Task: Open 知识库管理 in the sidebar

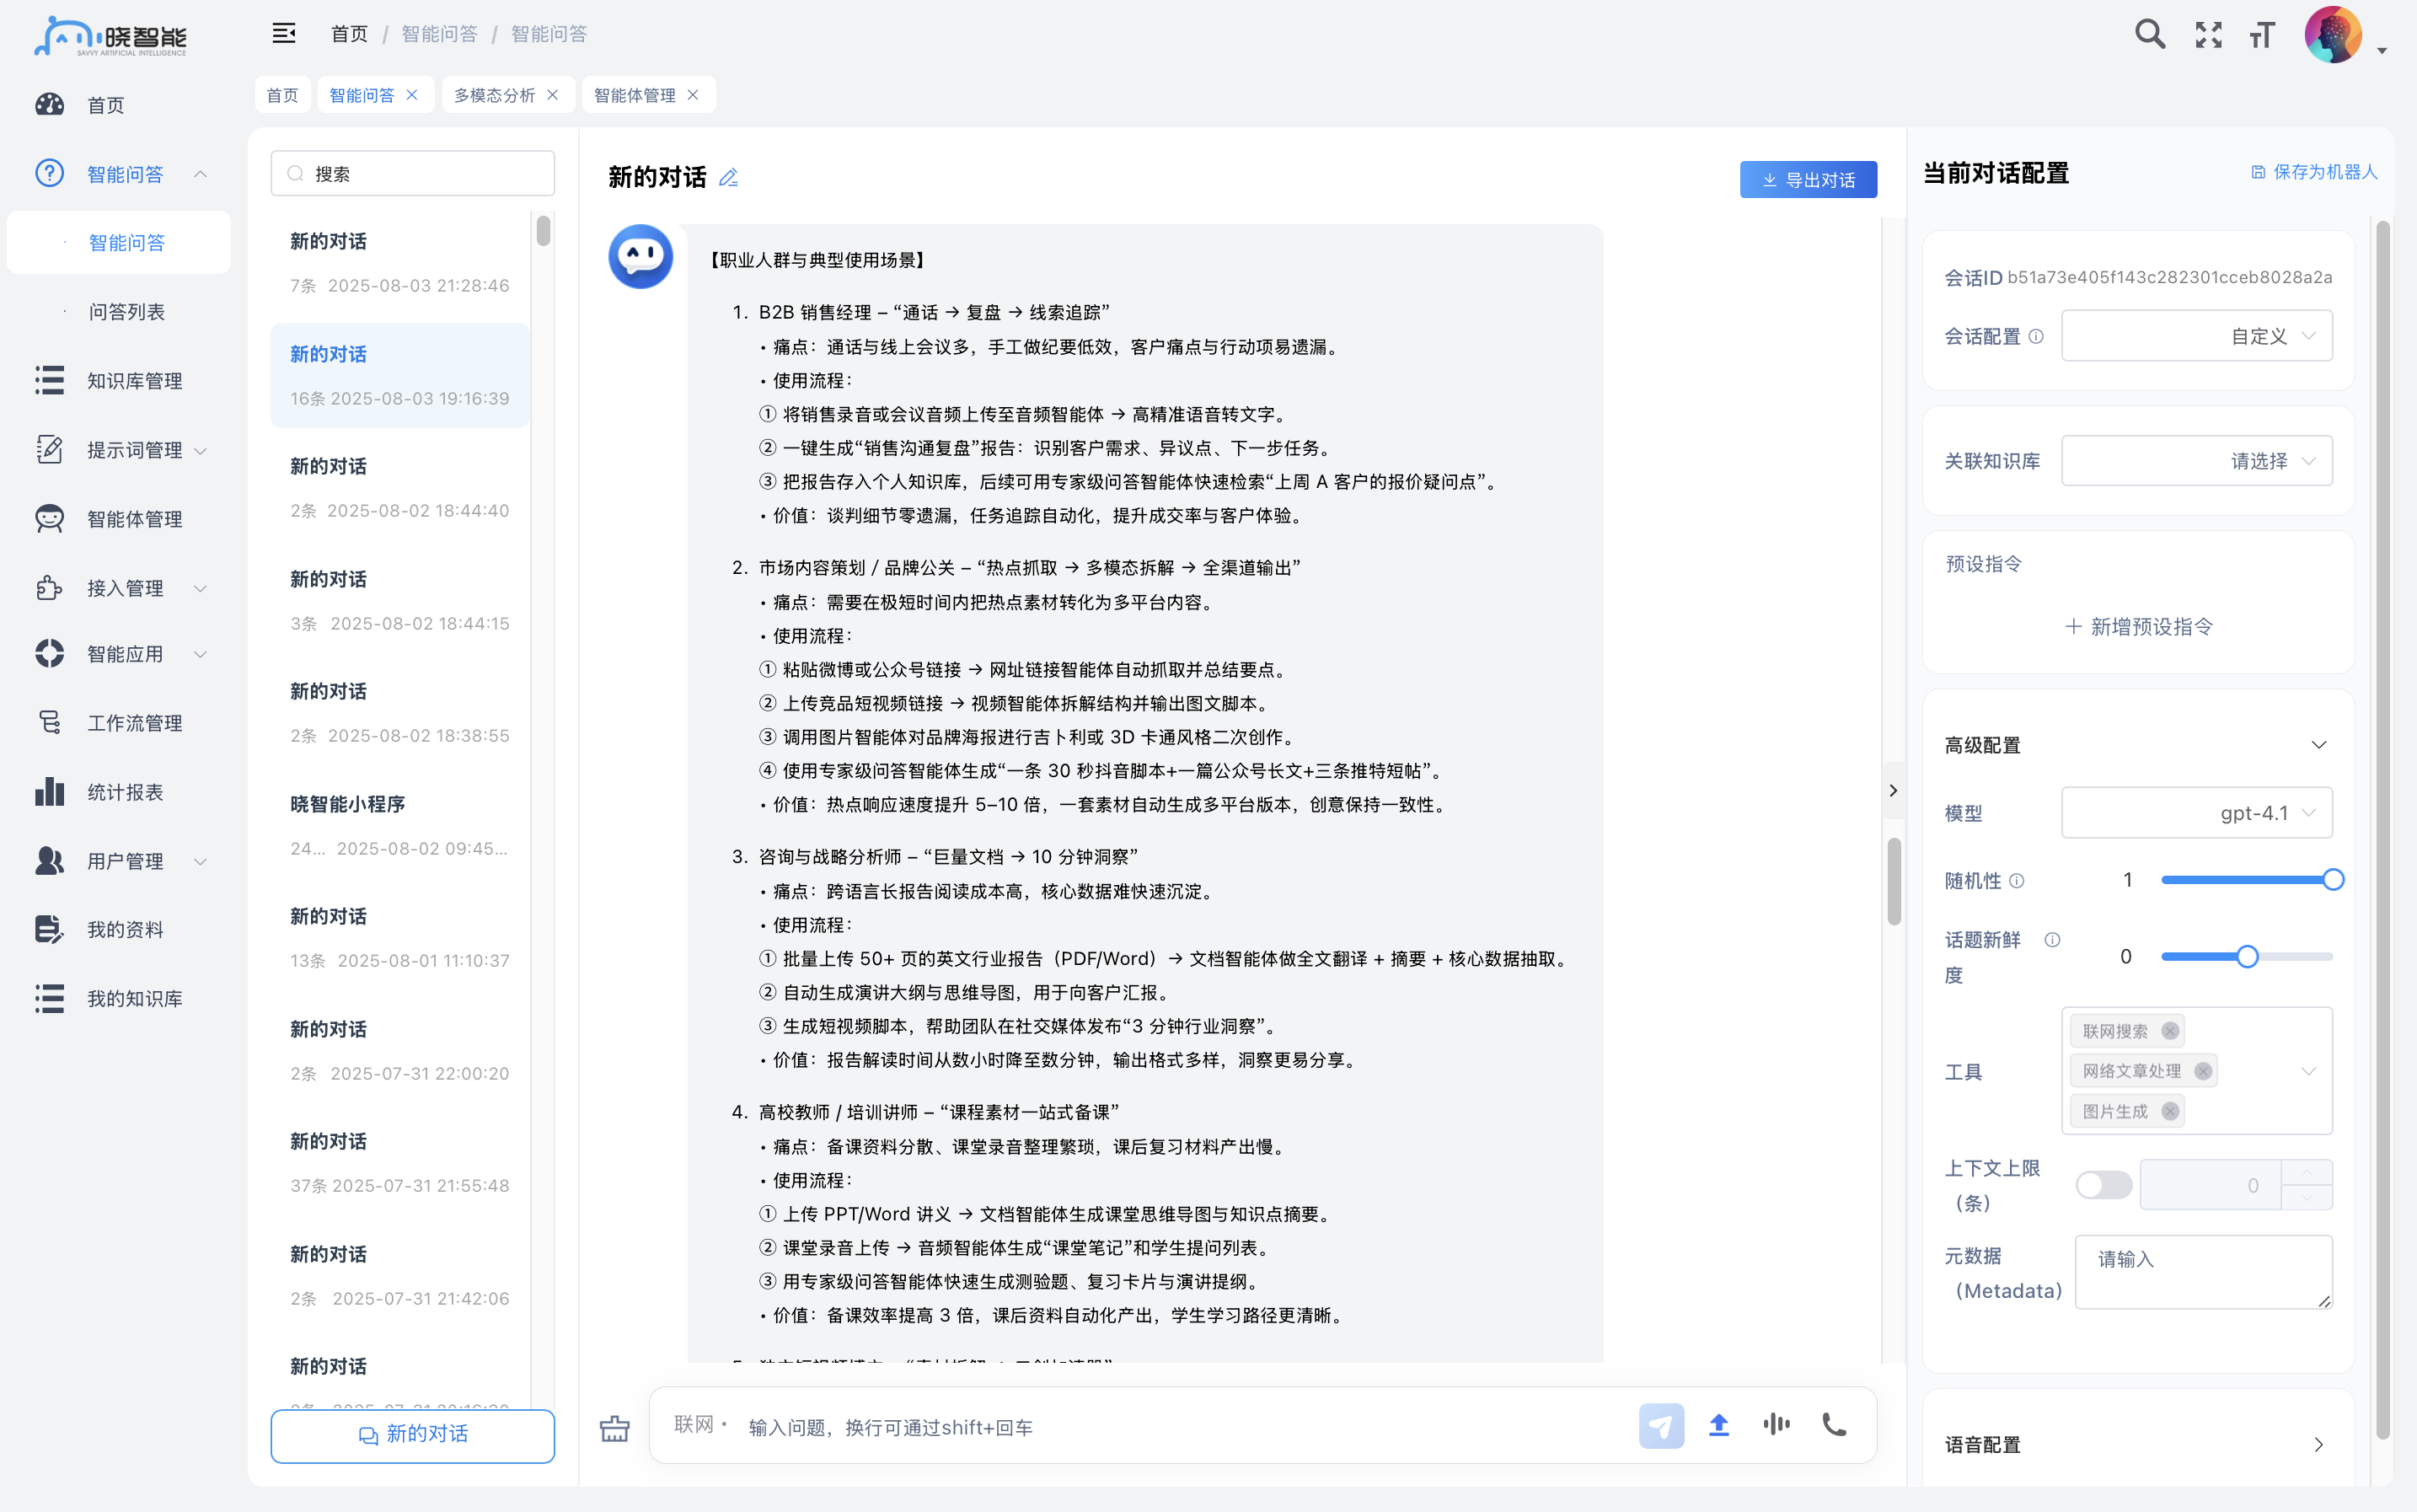Action: (x=134, y=381)
